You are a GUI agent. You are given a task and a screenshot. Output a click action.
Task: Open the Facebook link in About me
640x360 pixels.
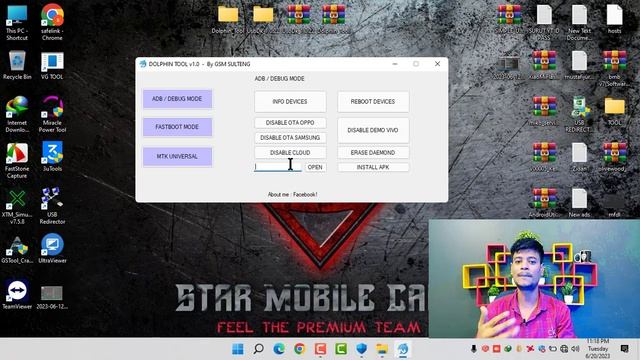click(x=305, y=195)
